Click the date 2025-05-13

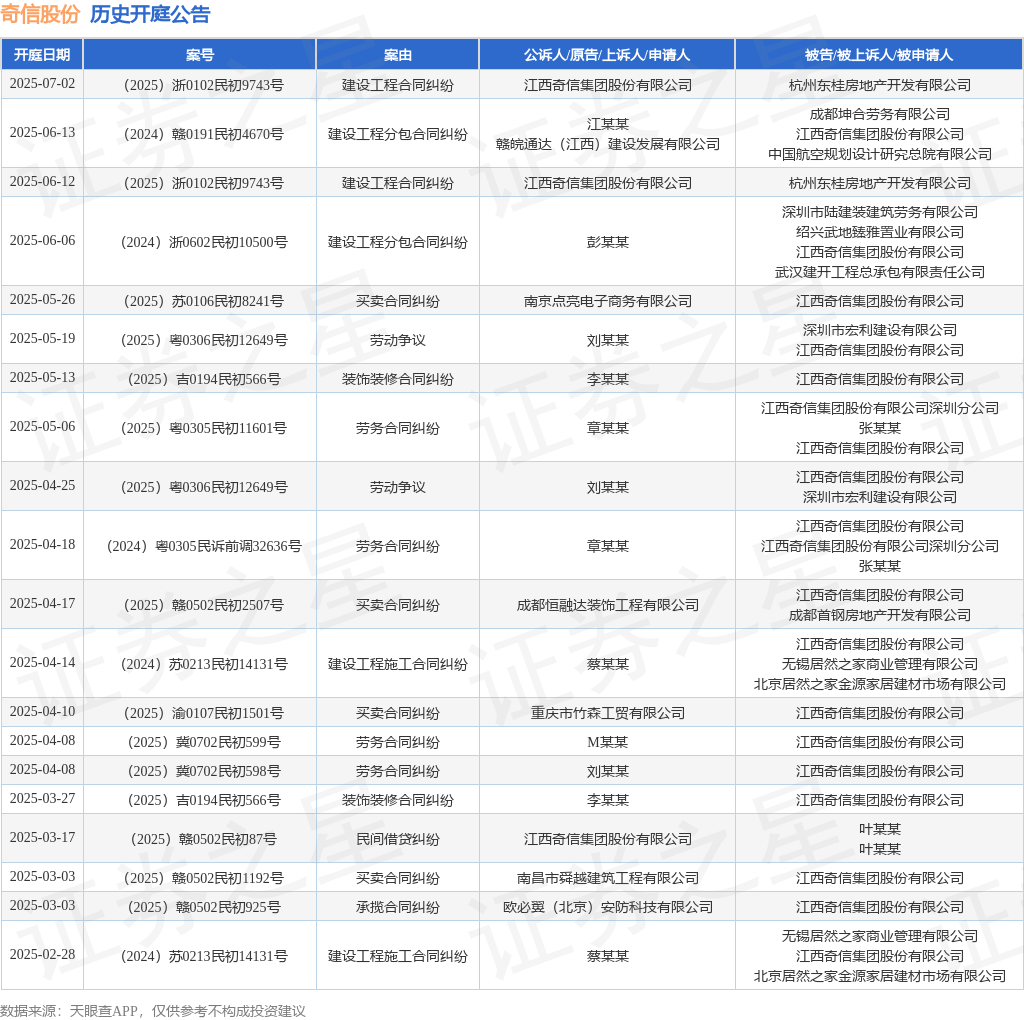[x=42, y=377]
